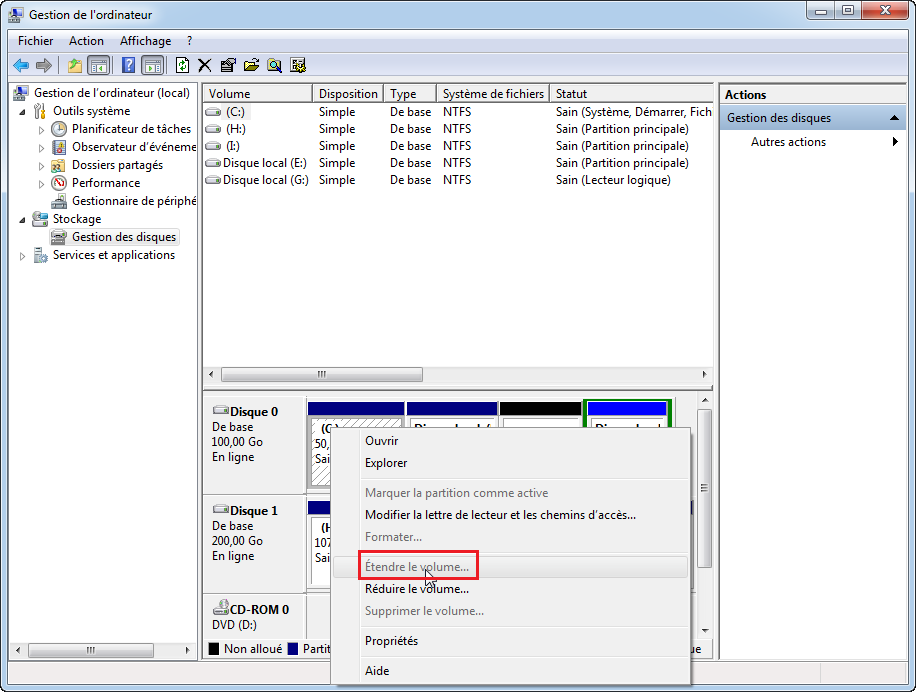Screen dimensions: 916x692
Task: Click the grey Forward arrow in toolbar
Action: tap(44, 65)
